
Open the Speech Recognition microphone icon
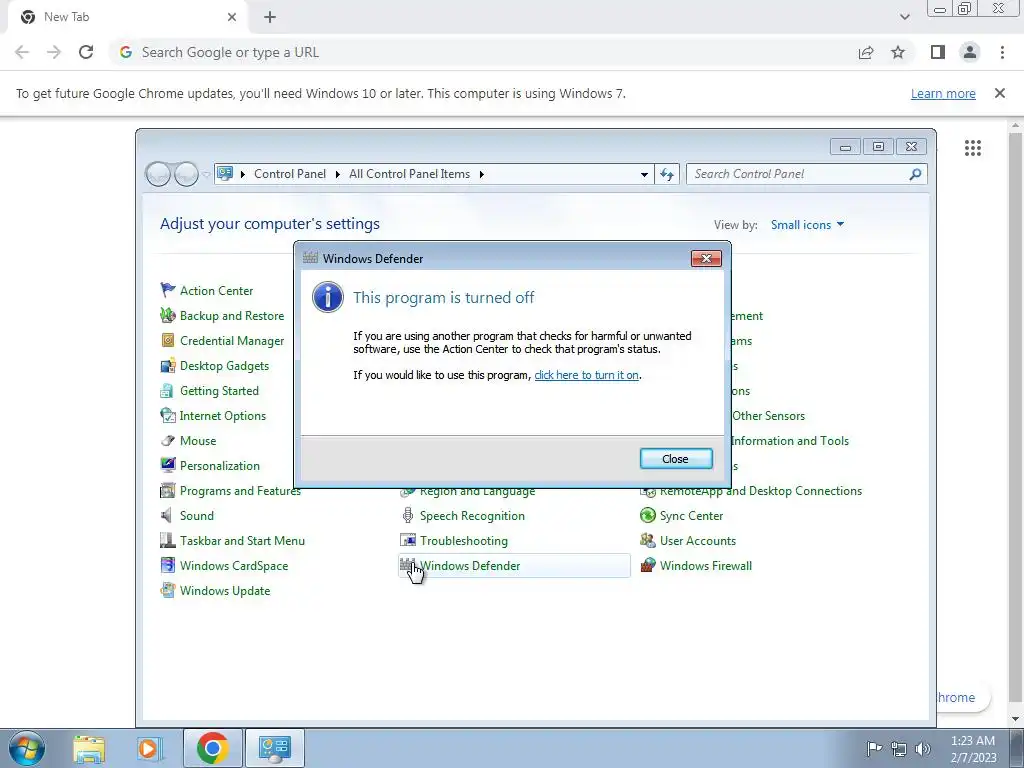(408, 515)
